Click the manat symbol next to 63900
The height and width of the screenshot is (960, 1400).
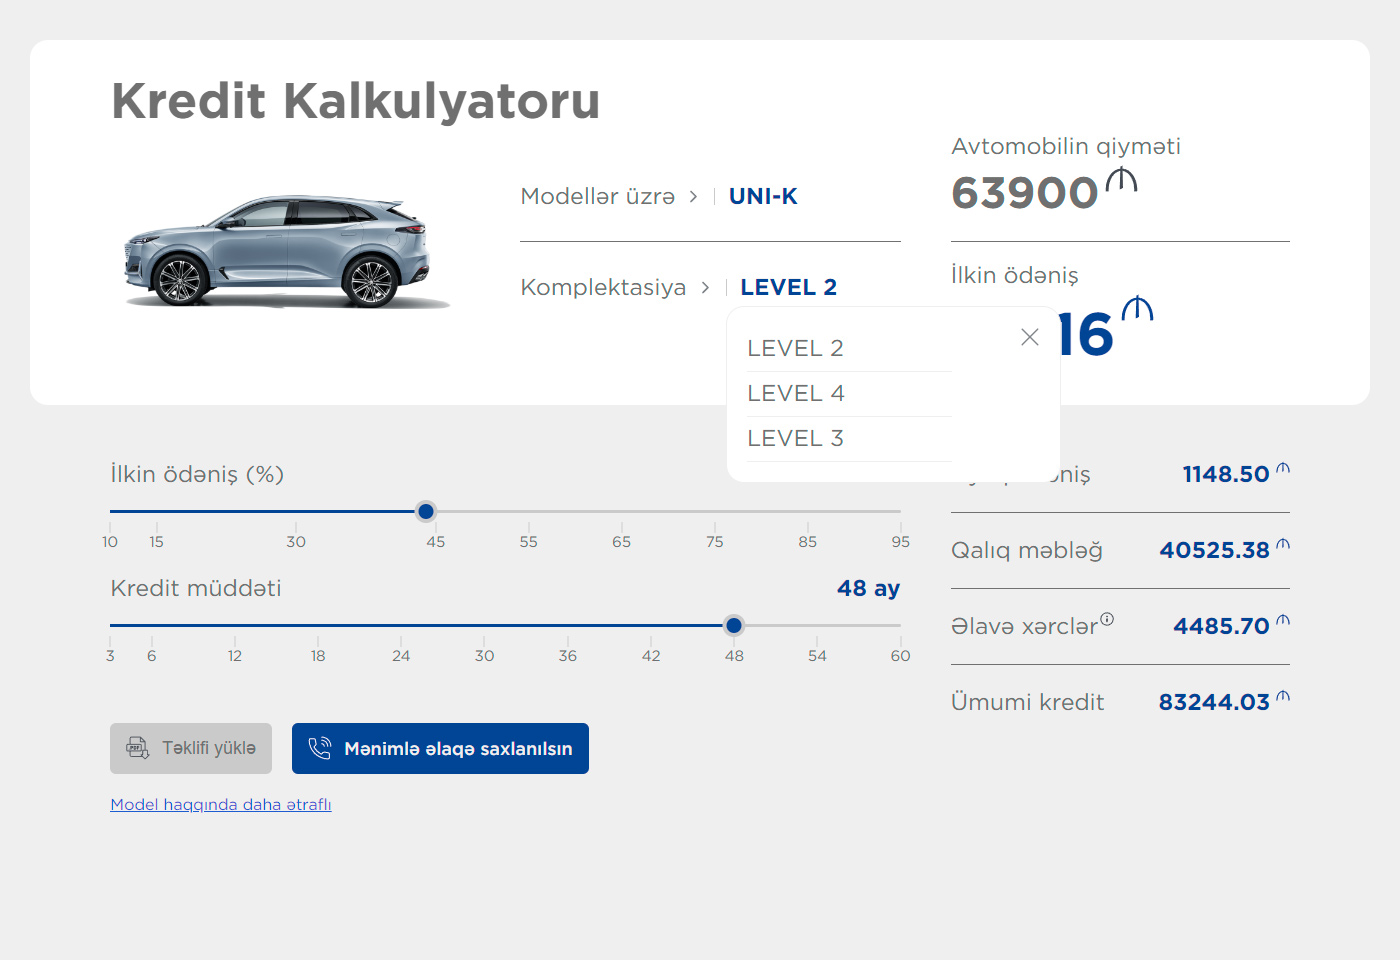[x=1122, y=181]
